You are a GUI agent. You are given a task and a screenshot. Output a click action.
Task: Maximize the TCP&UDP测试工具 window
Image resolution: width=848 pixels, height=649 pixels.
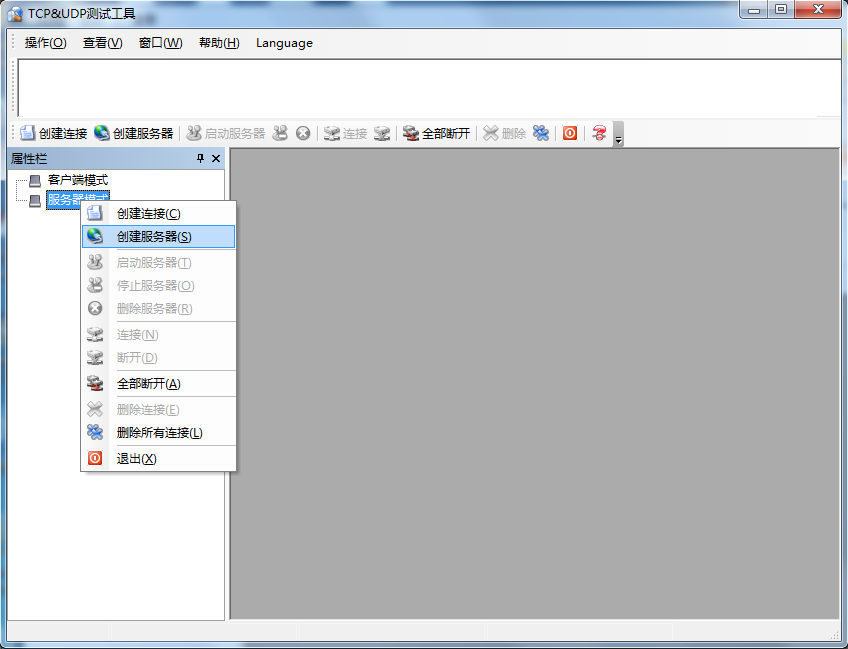click(781, 10)
